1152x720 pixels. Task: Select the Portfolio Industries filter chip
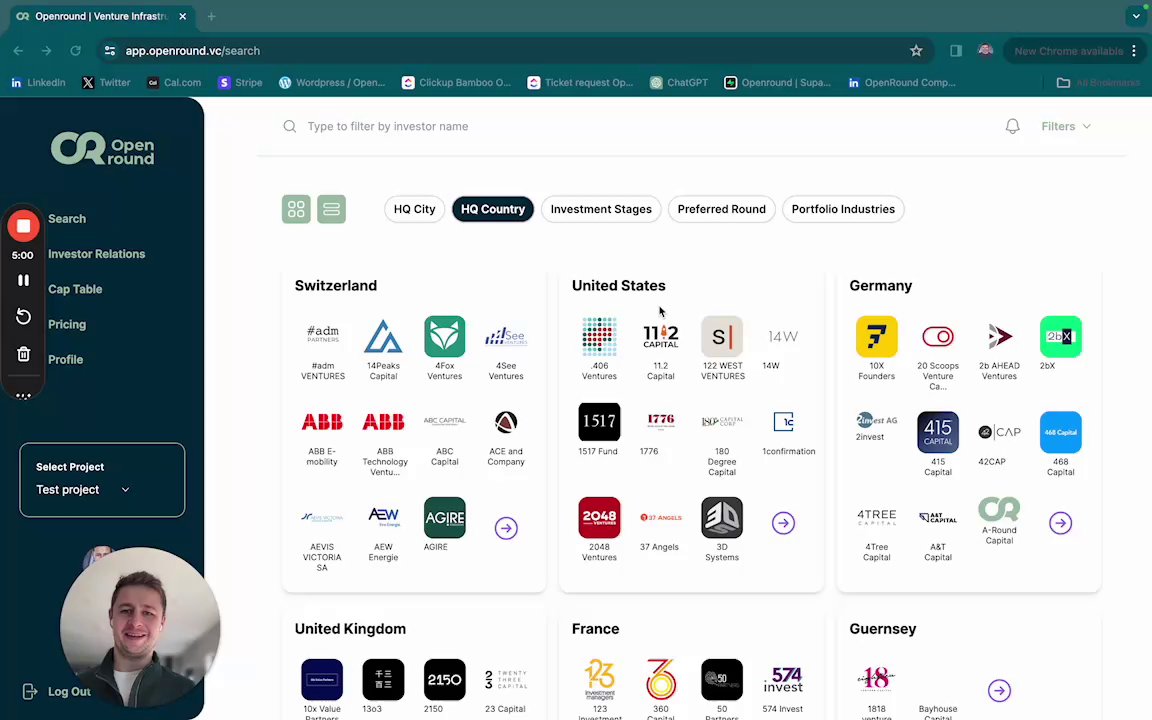(x=843, y=209)
